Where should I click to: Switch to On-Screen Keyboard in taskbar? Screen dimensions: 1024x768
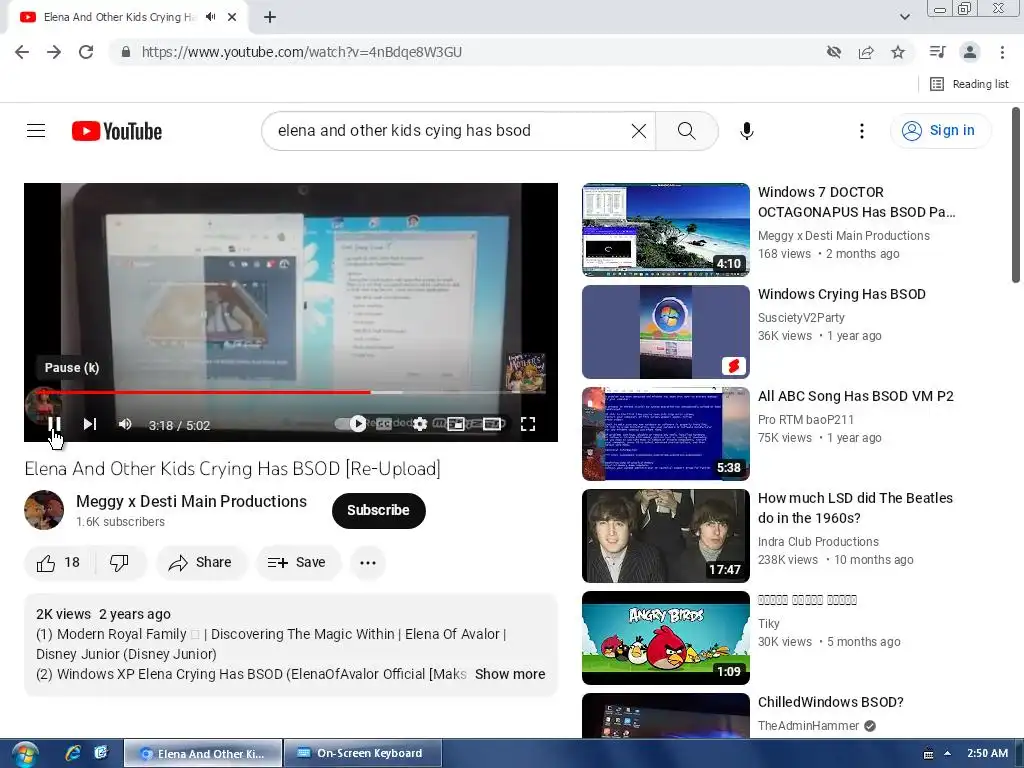pos(362,753)
